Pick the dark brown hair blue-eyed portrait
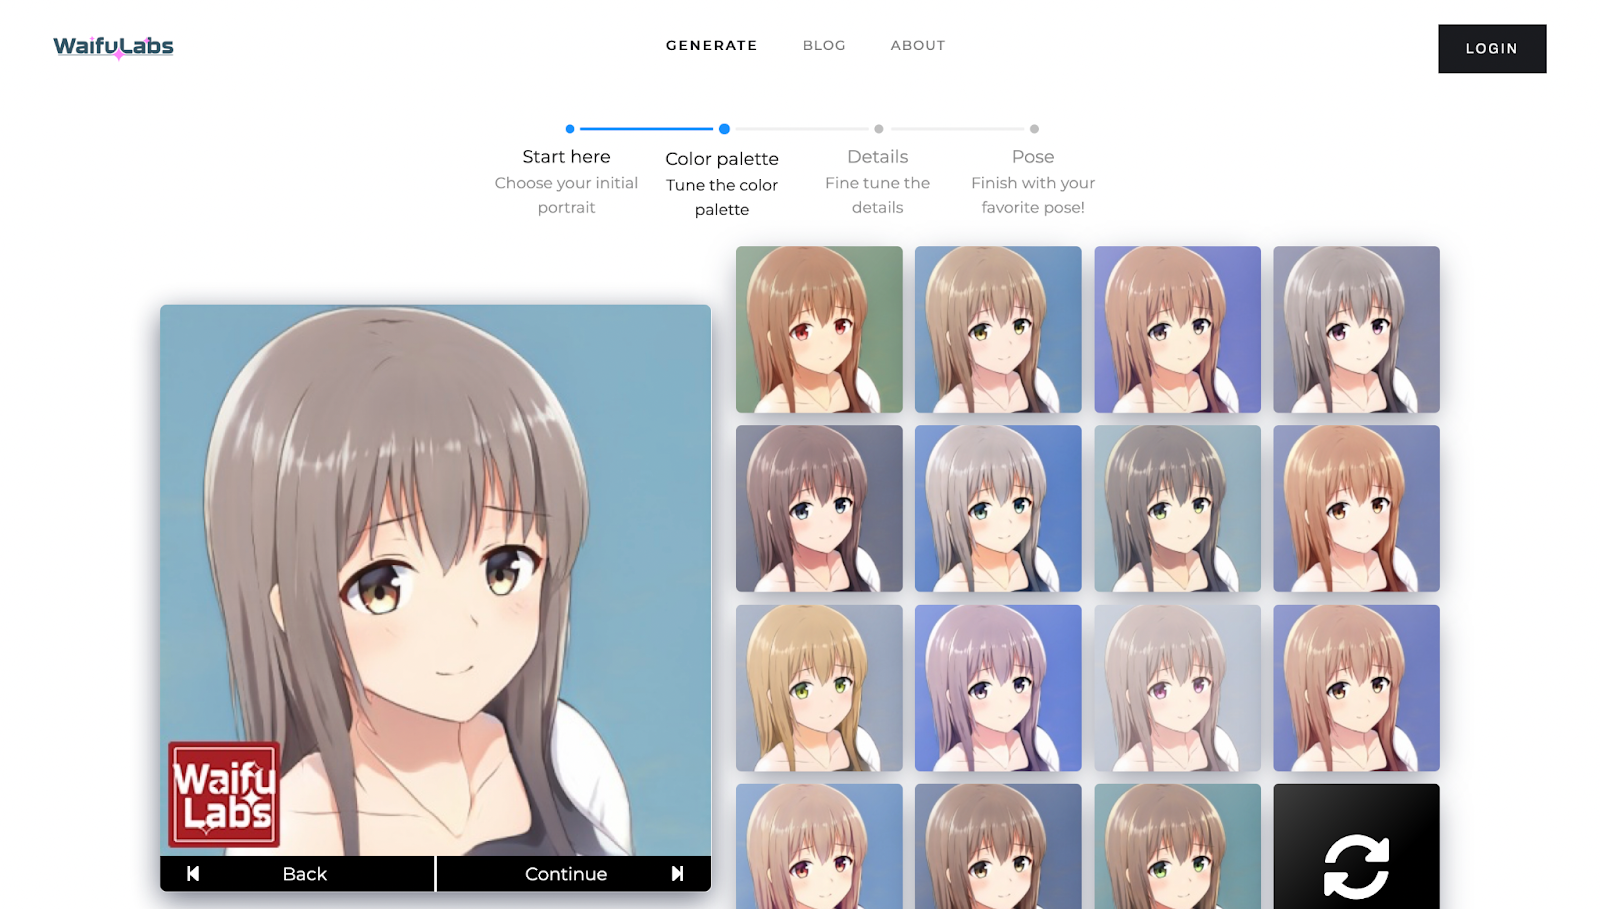This screenshot has width=1600, height=909. pos(819,508)
